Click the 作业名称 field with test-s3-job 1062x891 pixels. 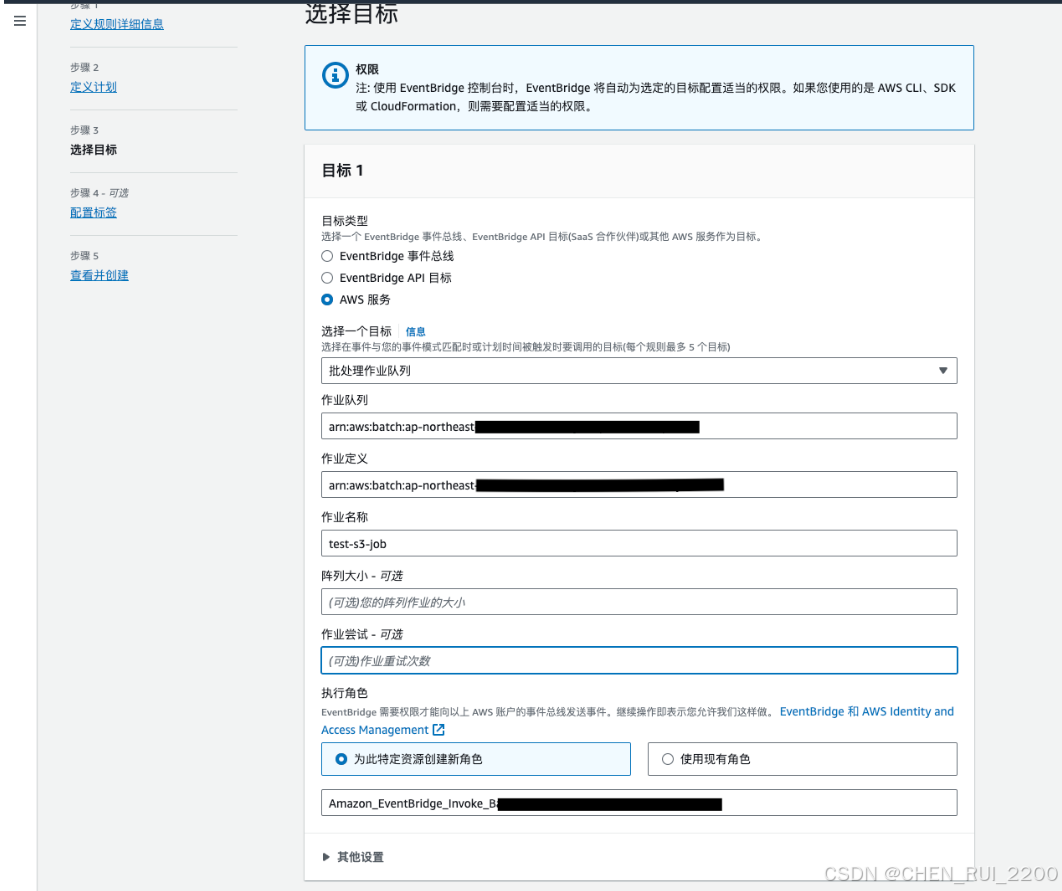pyautogui.click(x=639, y=543)
